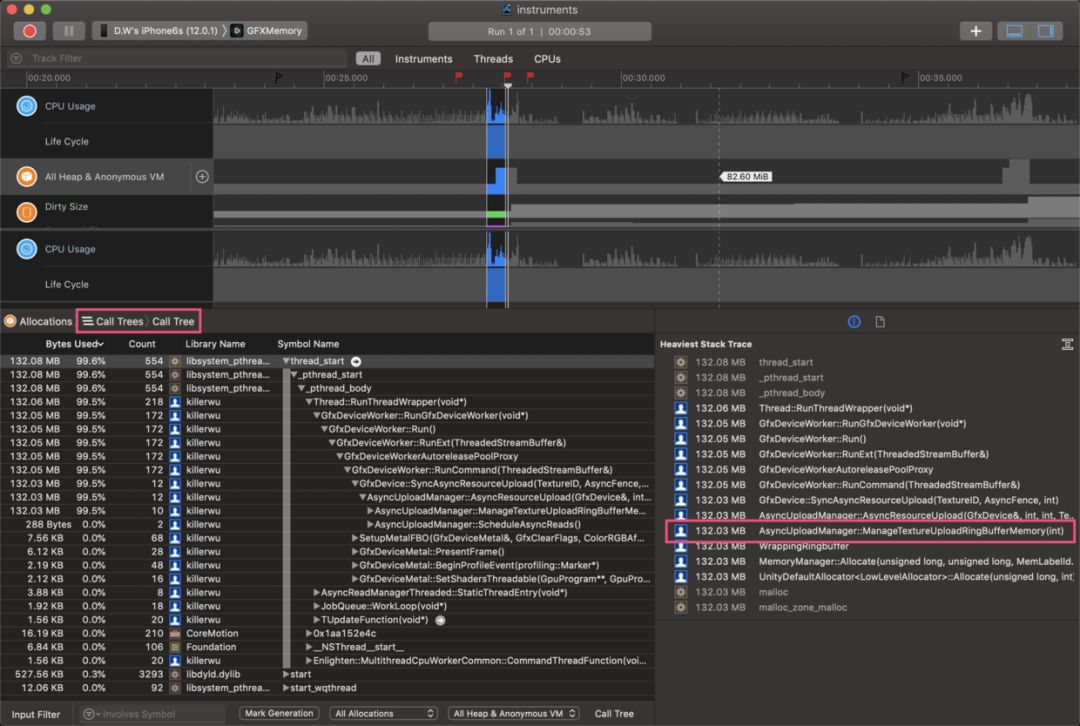The image size is (1080, 726).
Task: Collapse GfxDeviceWorker::Run() row
Action: click(324, 429)
